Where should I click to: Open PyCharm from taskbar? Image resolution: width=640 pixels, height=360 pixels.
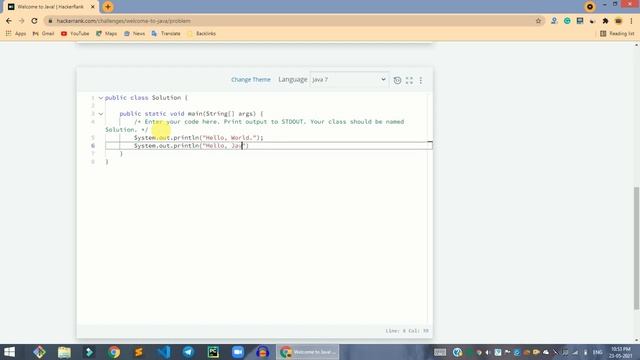[213, 352]
